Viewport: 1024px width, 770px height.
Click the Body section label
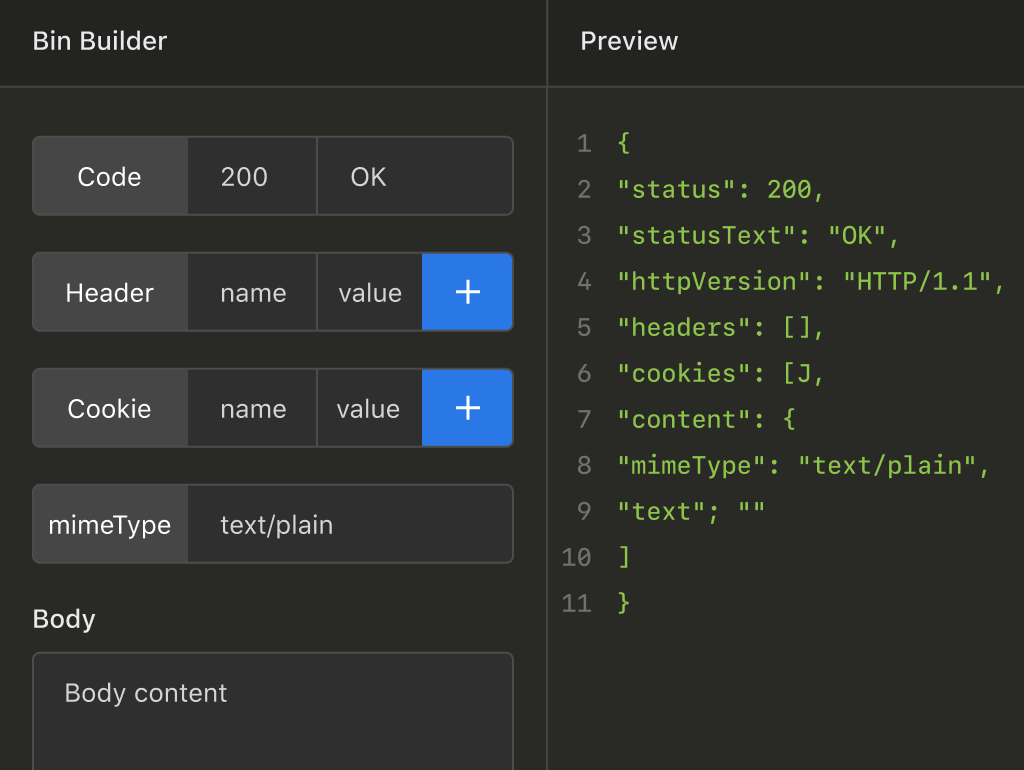[x=64, y=619]
